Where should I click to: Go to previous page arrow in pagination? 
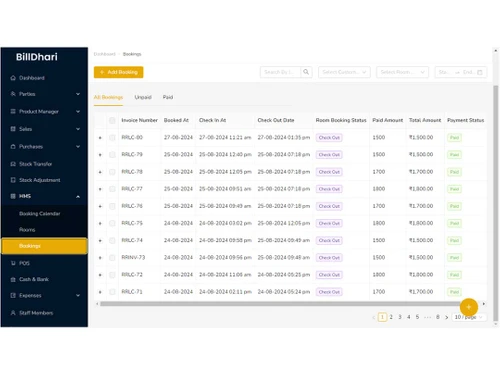[373, 317]
